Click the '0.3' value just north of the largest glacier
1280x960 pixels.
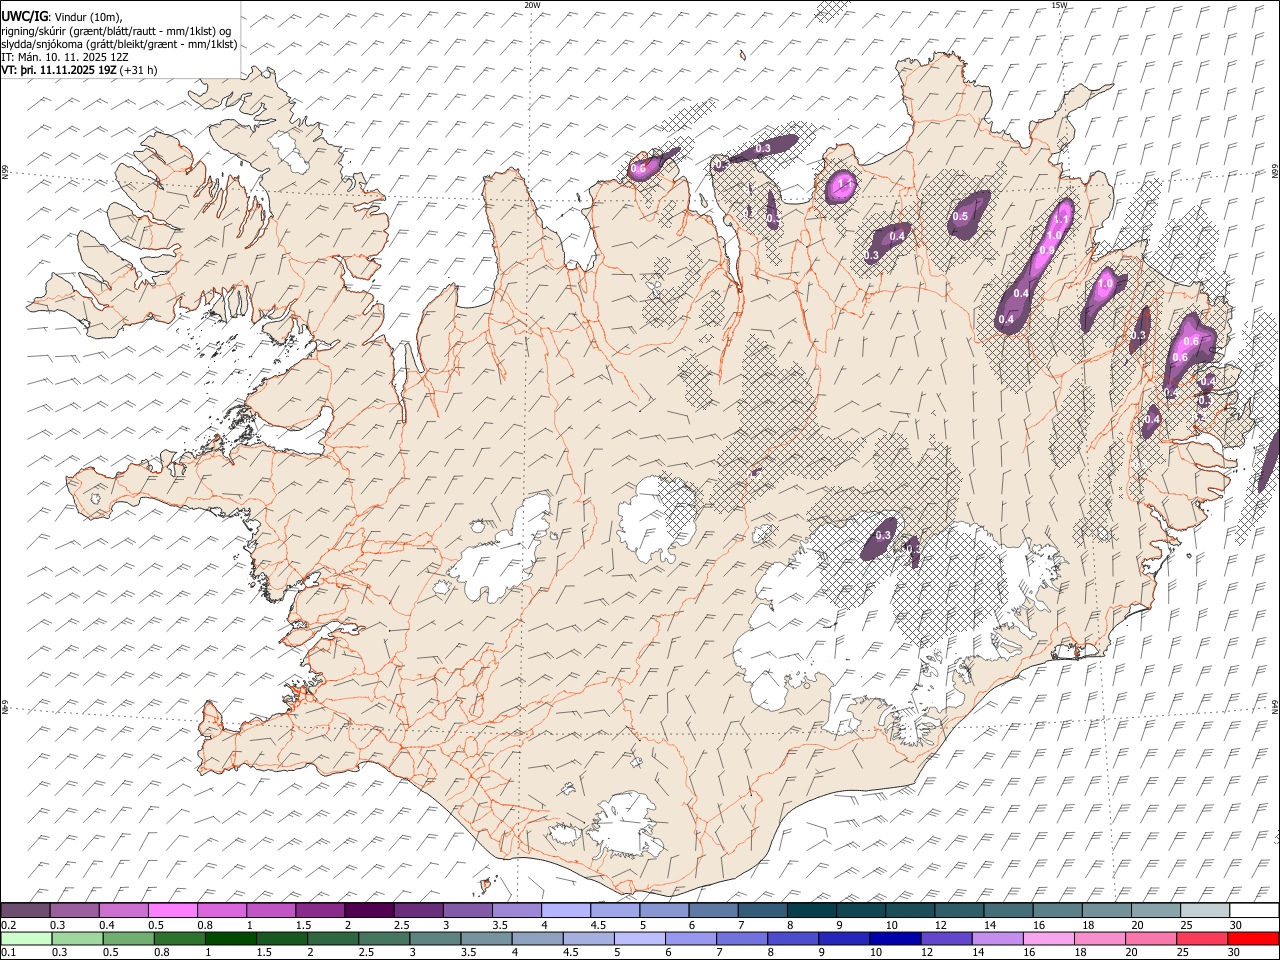pos(883,536)
